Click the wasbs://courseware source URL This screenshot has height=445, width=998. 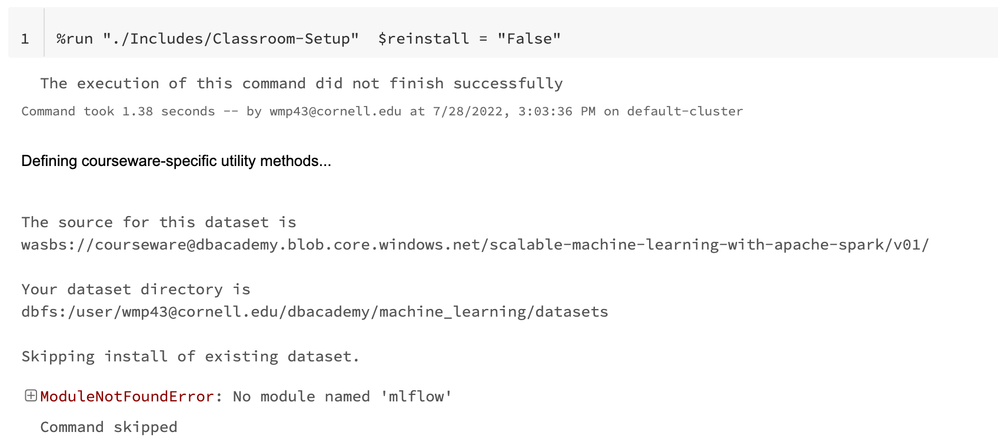click(x=475, y=244)
